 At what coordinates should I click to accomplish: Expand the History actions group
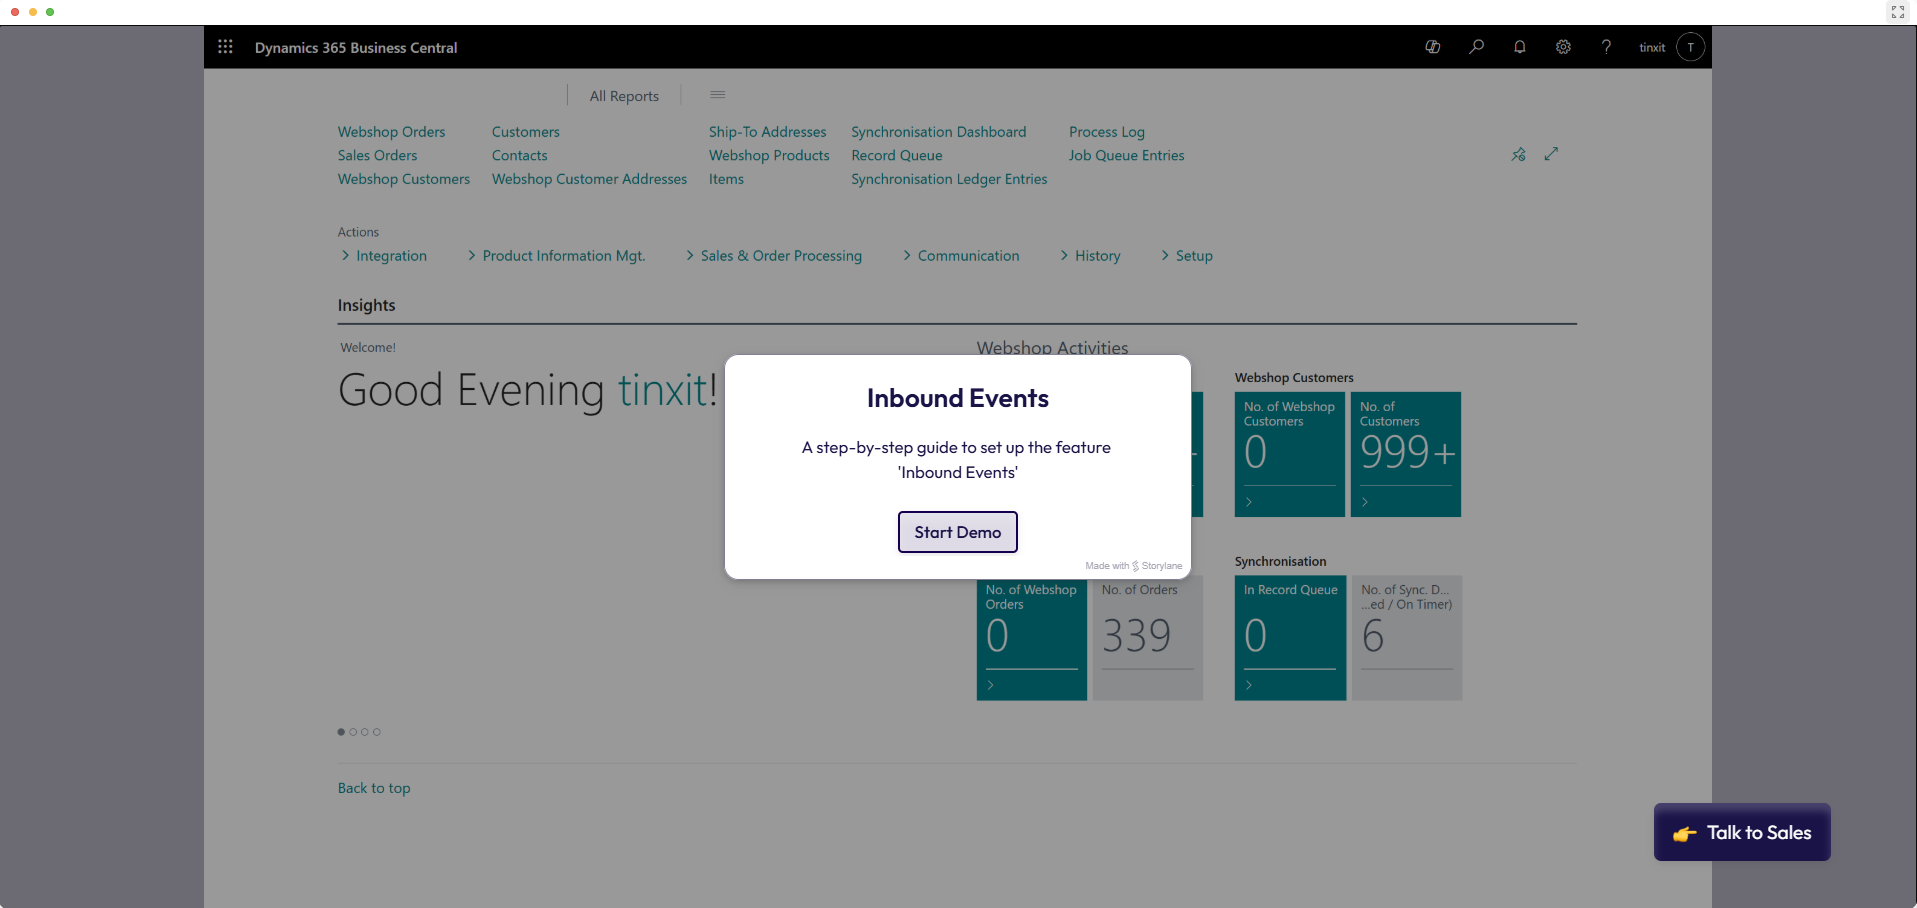(1090, 256)
